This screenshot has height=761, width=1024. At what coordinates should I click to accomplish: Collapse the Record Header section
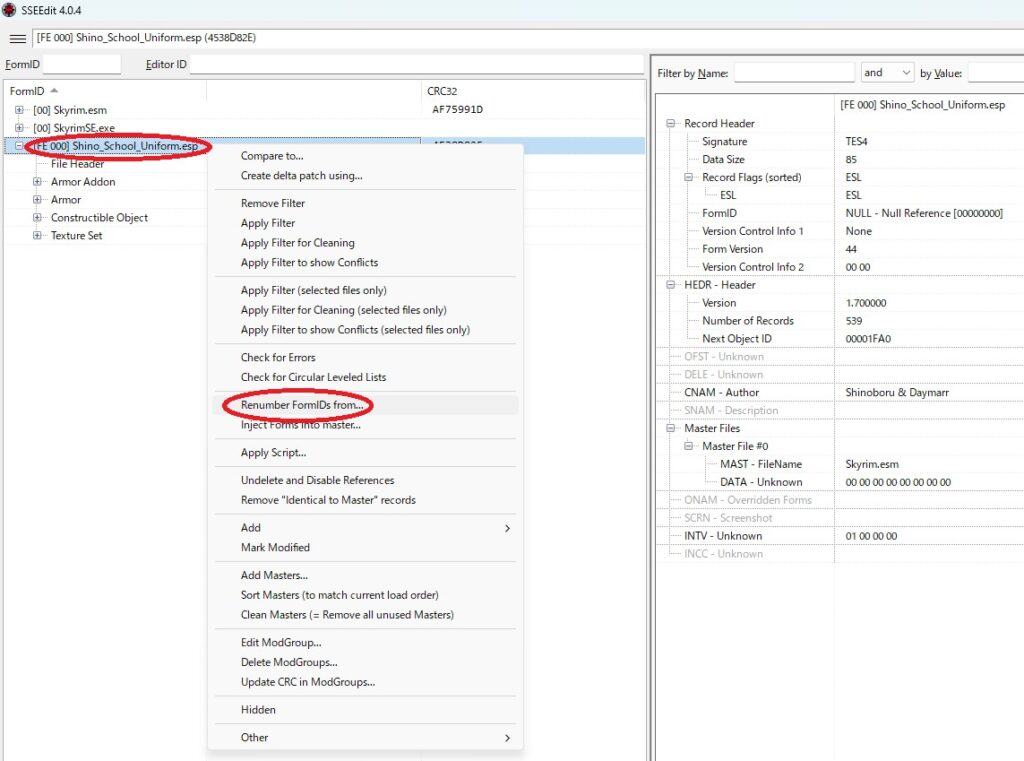pyautogui.click(x=671, y=124)
